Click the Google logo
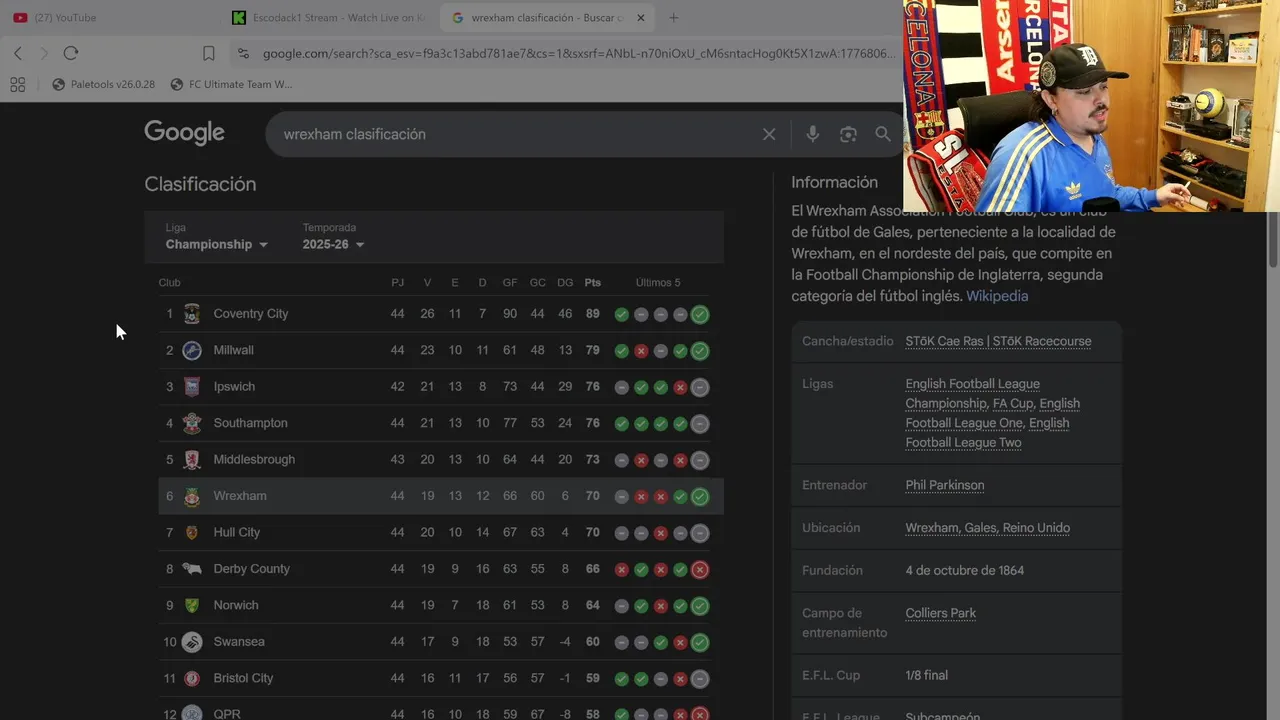 (x=184, y=132)
